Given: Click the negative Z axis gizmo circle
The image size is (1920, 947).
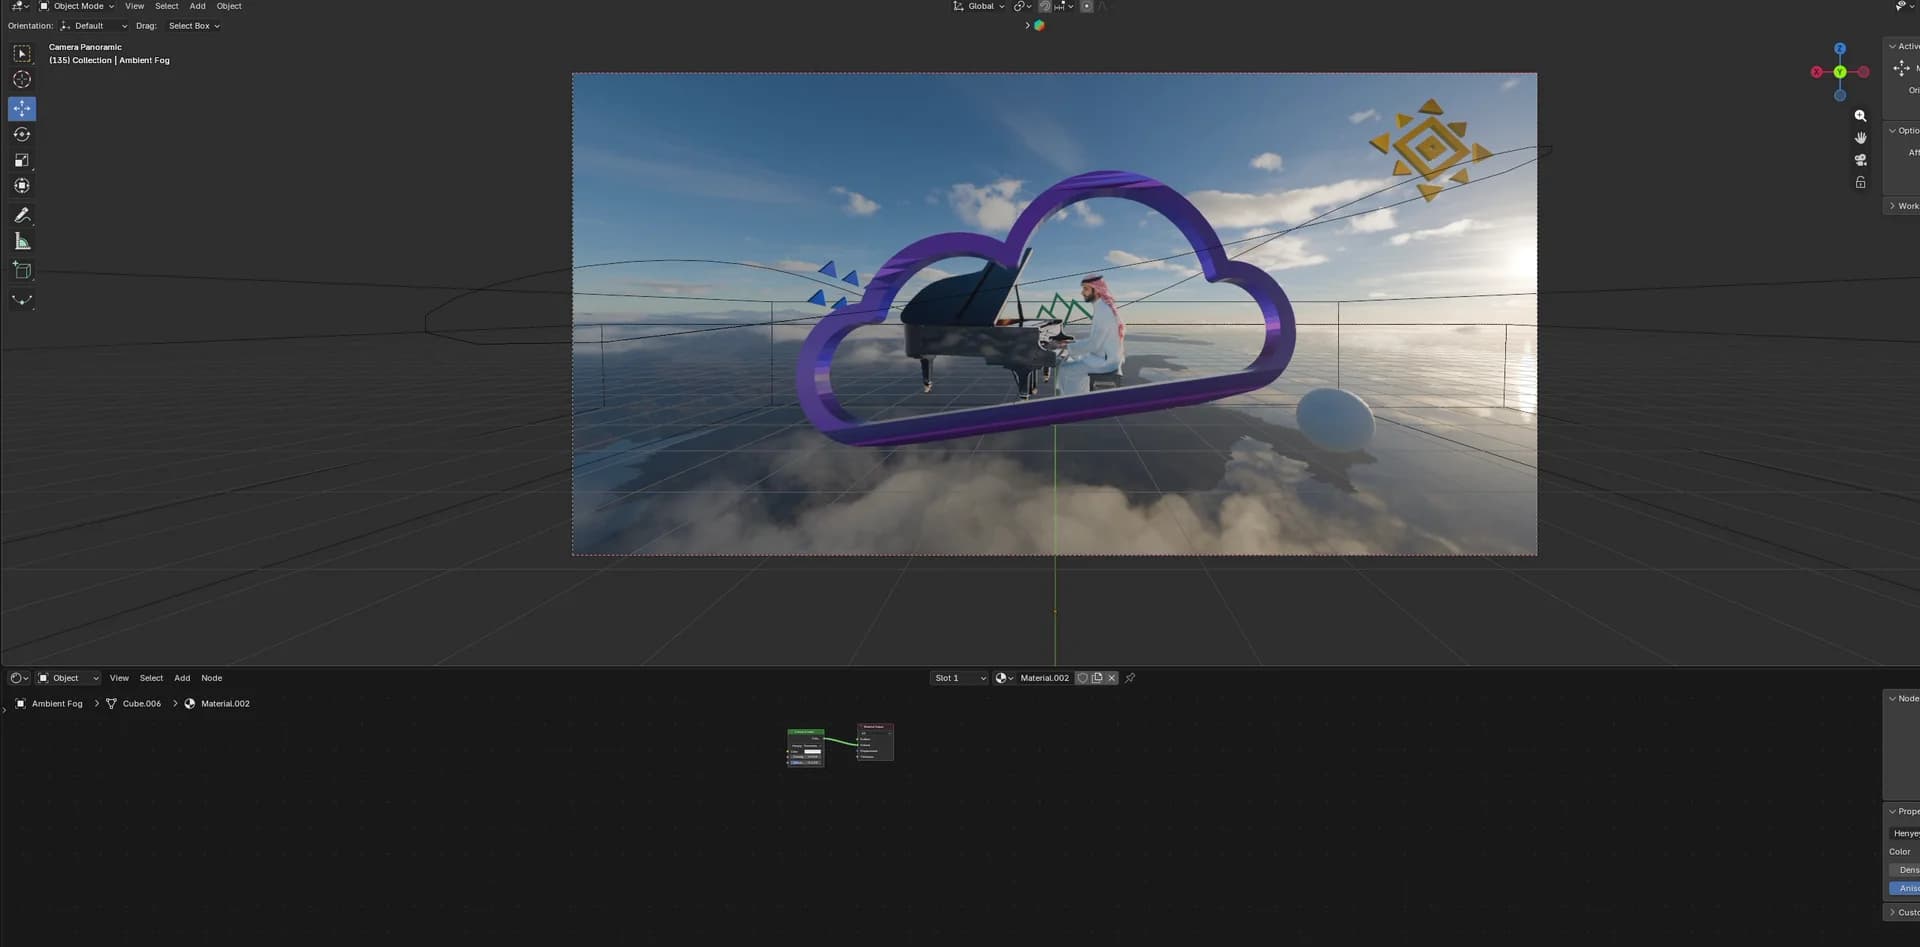Looking at the screenshot, I should (x=1840, y=96).
